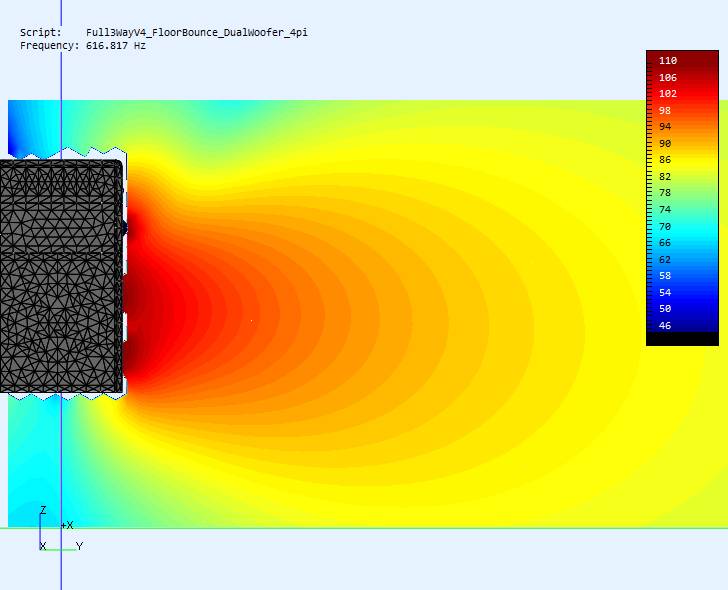Click the 98 label on color legend
The image size is (728, 590).
coord(665,110)
